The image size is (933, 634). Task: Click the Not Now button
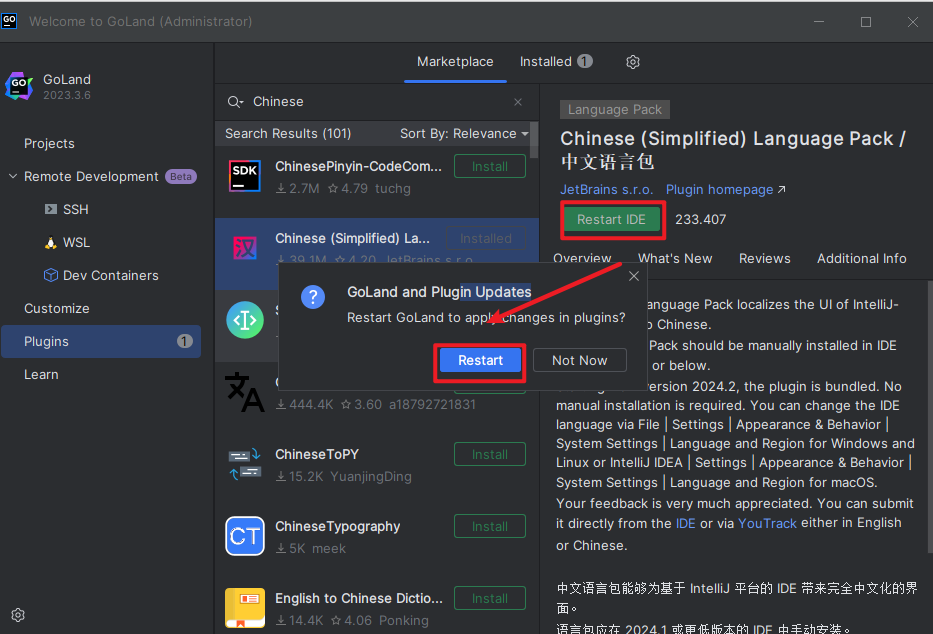pos(580,360)
